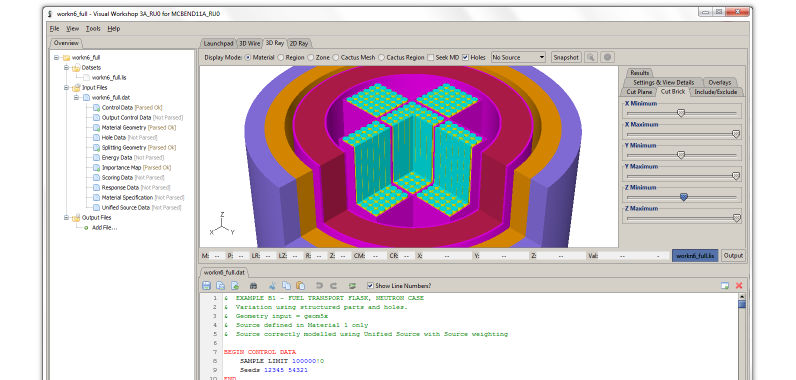The width and height of the screenshot is (796, 380).
Task: Click the Copy icon in editor toolbar
Action: point(286,286)
